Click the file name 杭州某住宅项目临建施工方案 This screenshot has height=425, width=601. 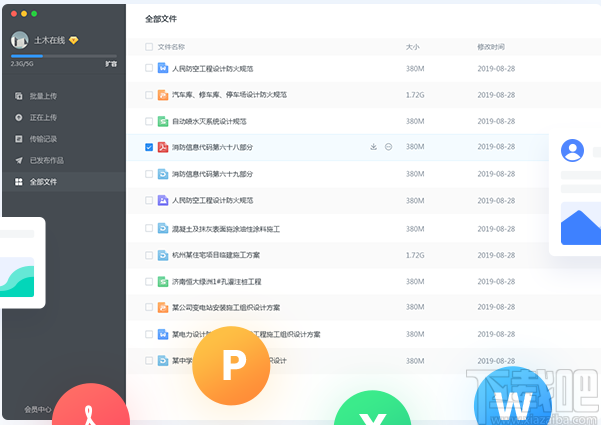tap(216, 255)
